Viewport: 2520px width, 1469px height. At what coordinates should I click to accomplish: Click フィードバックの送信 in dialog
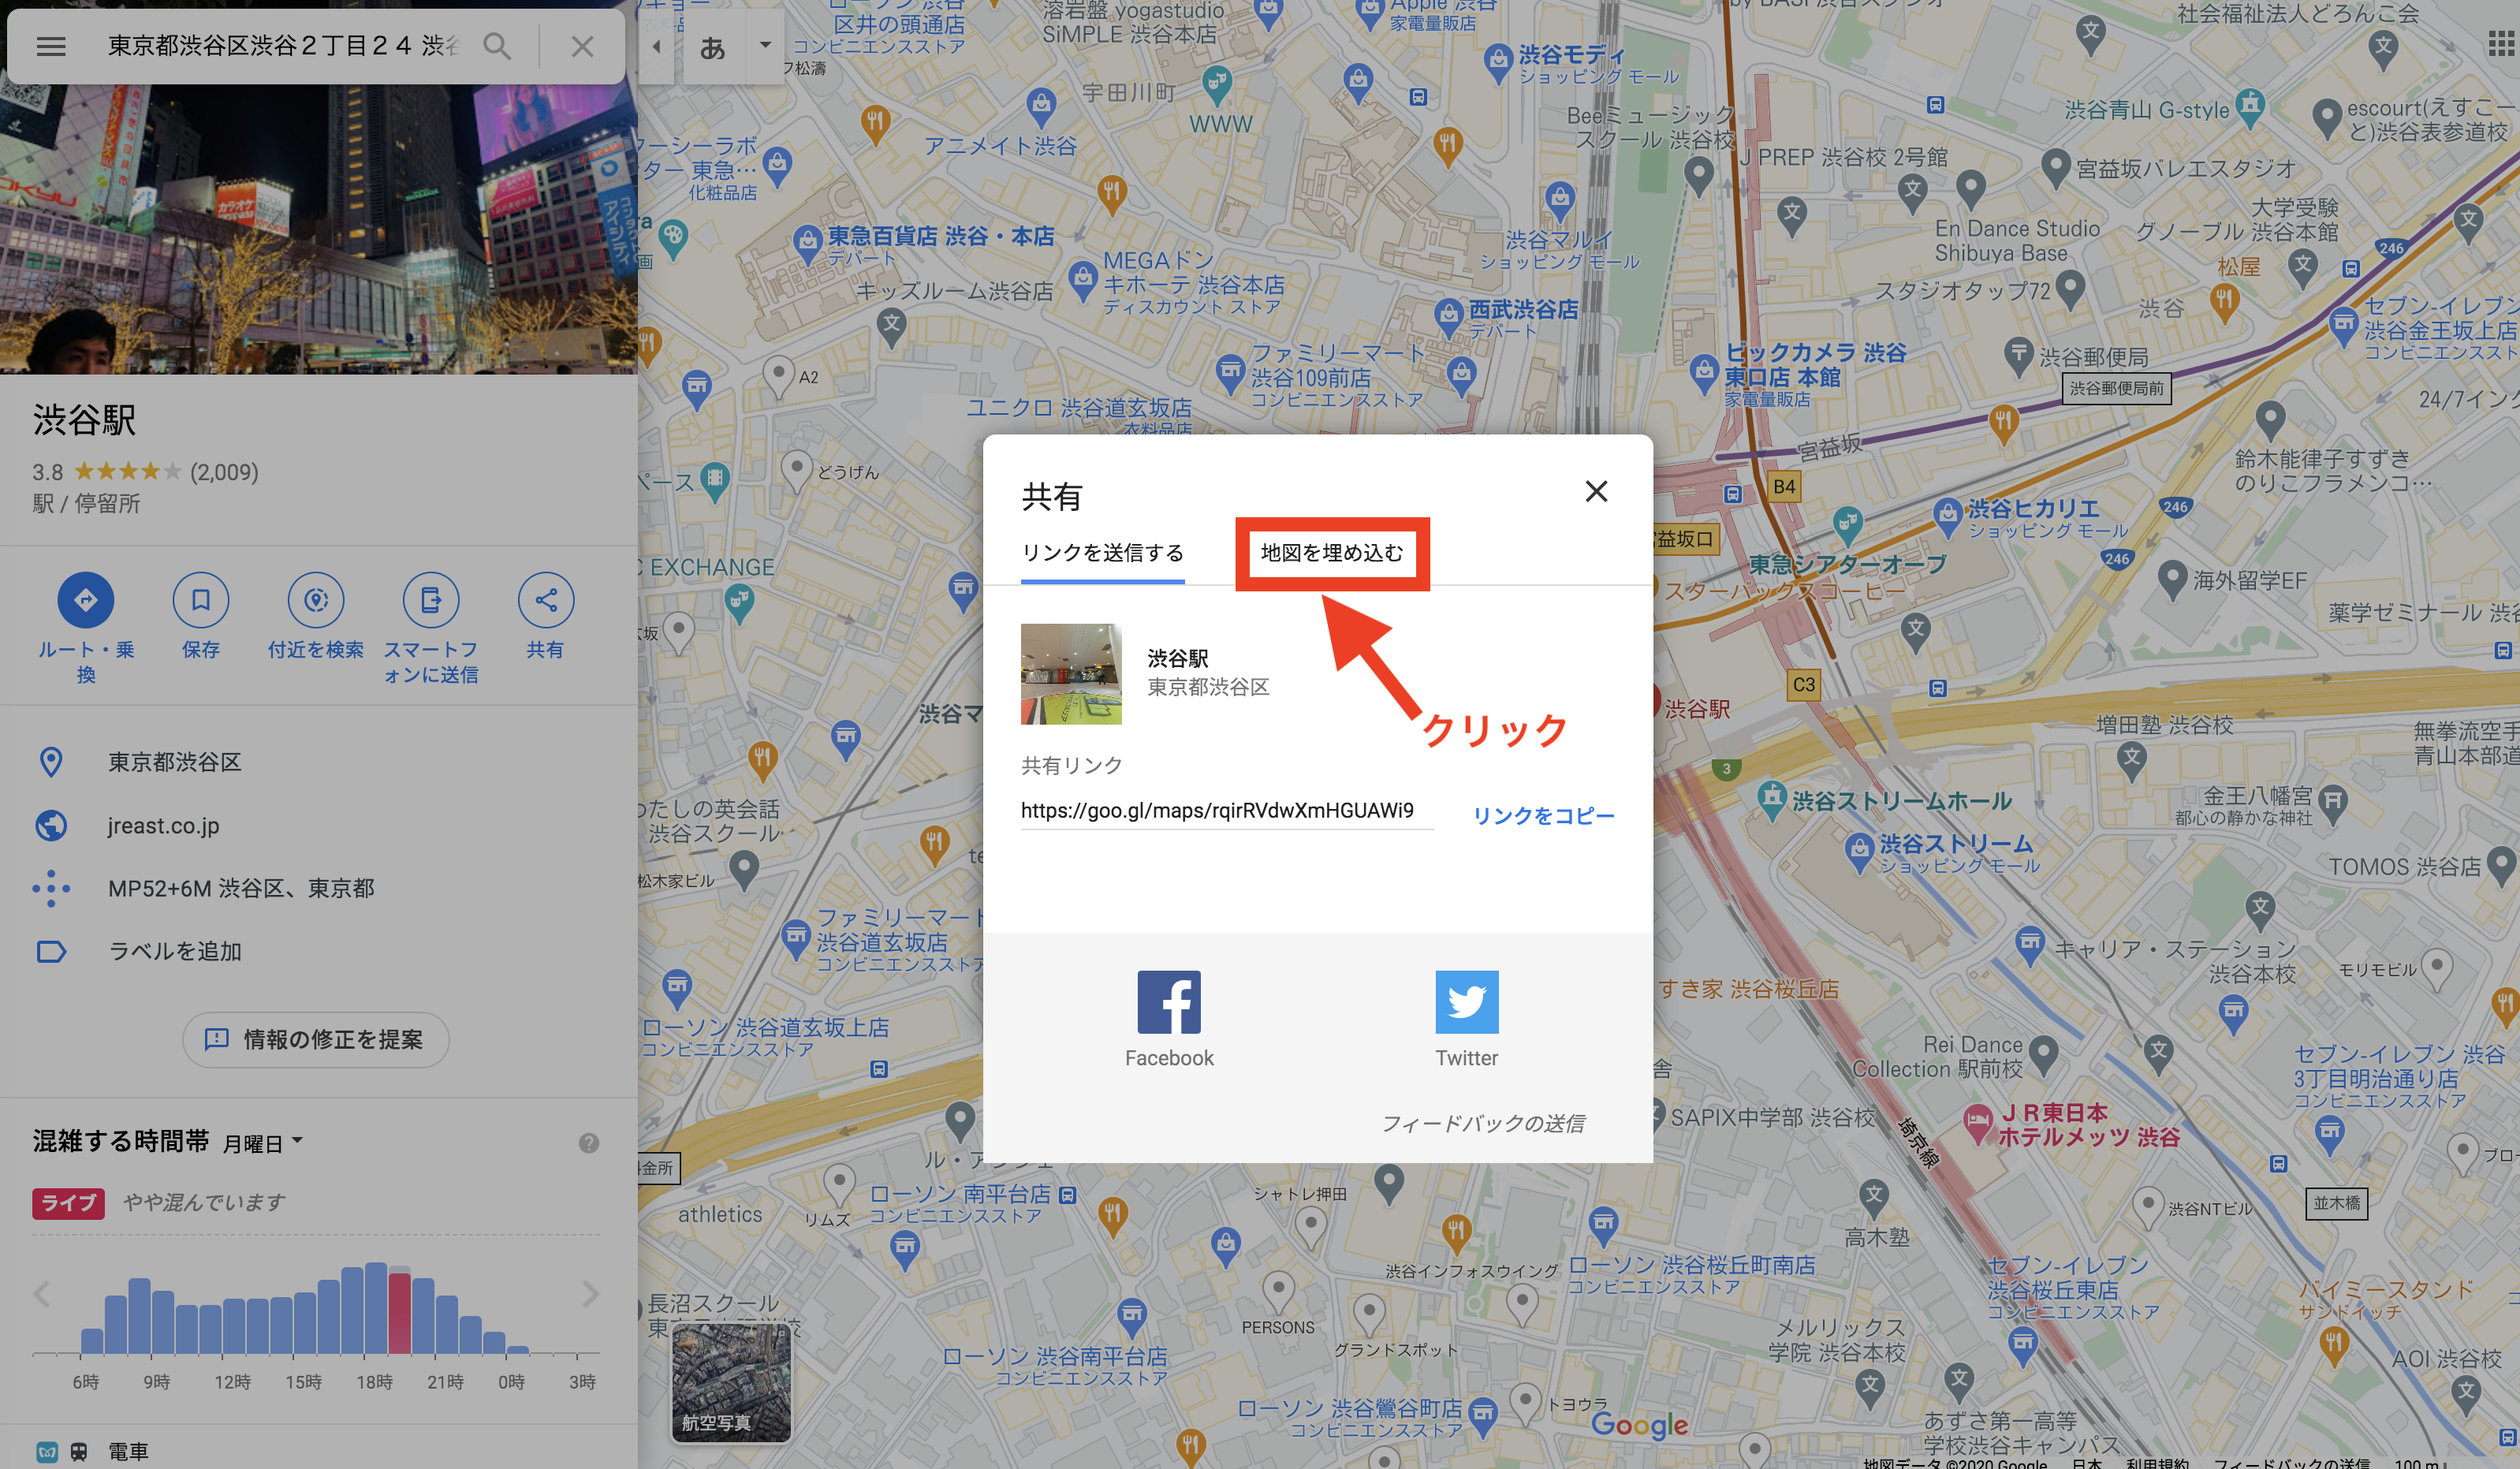click(1483, 1124)
